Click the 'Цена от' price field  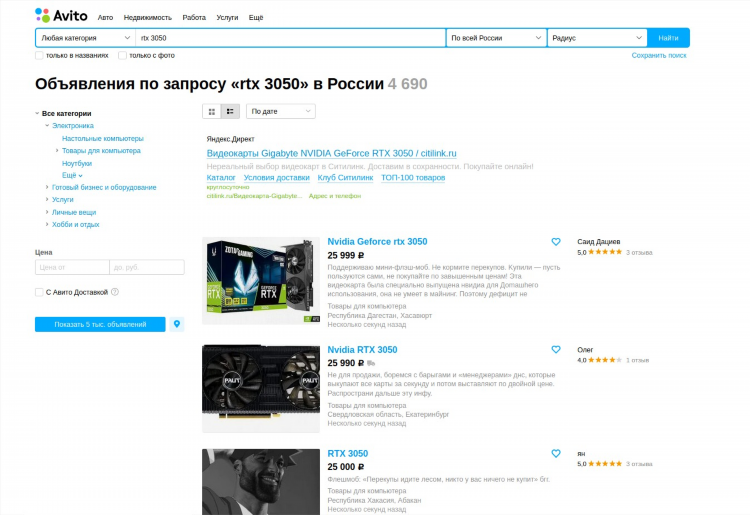[72, 267]
